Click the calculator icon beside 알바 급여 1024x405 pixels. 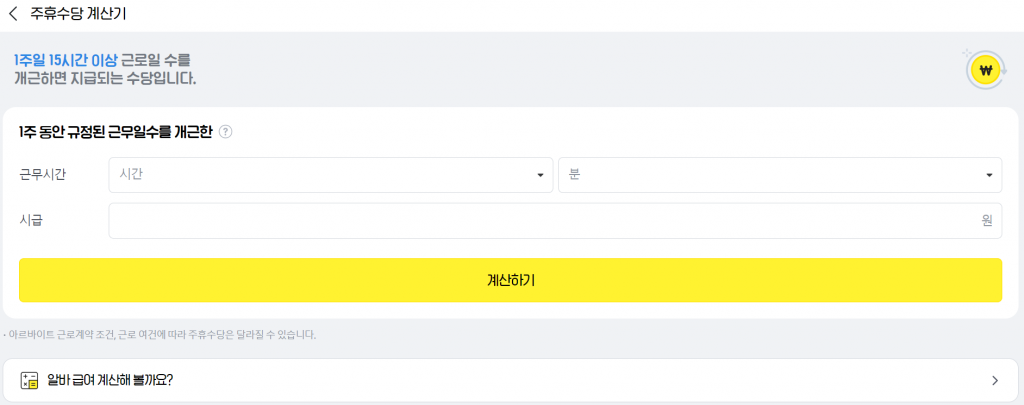(x=29, y=380)
